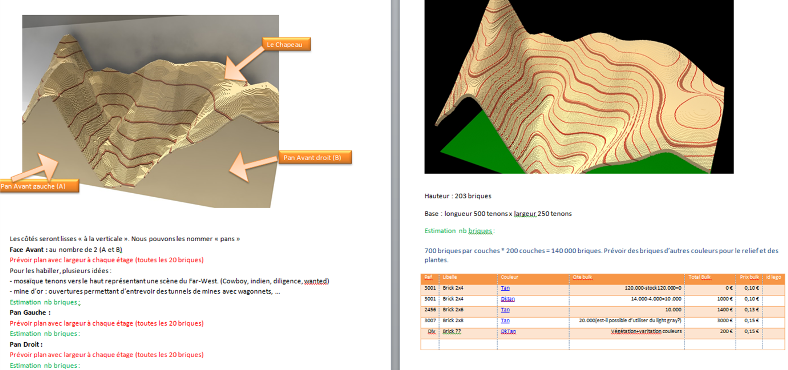
Task: Open the DkTan link in the Brick ?? row
Action: click(508, 332)
